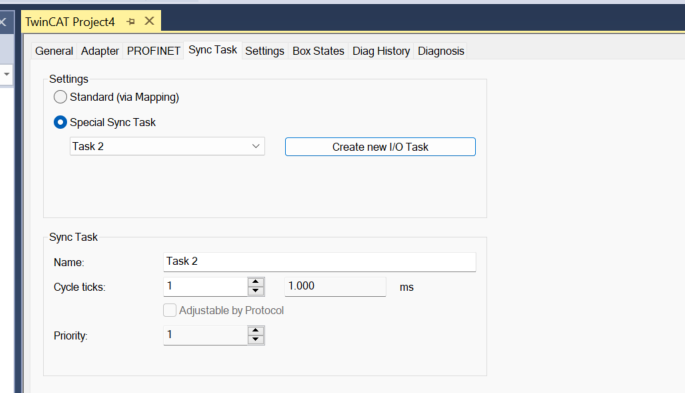Click Create new I/O Task button

(x=380, y=147)
